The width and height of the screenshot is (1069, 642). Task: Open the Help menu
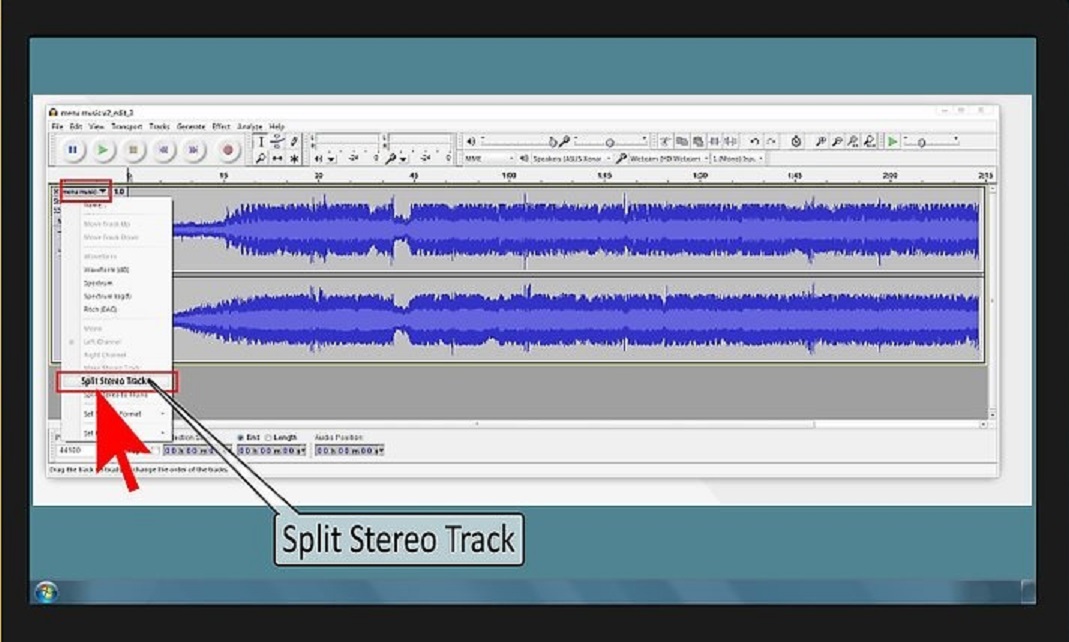click(x=276, y=127)
